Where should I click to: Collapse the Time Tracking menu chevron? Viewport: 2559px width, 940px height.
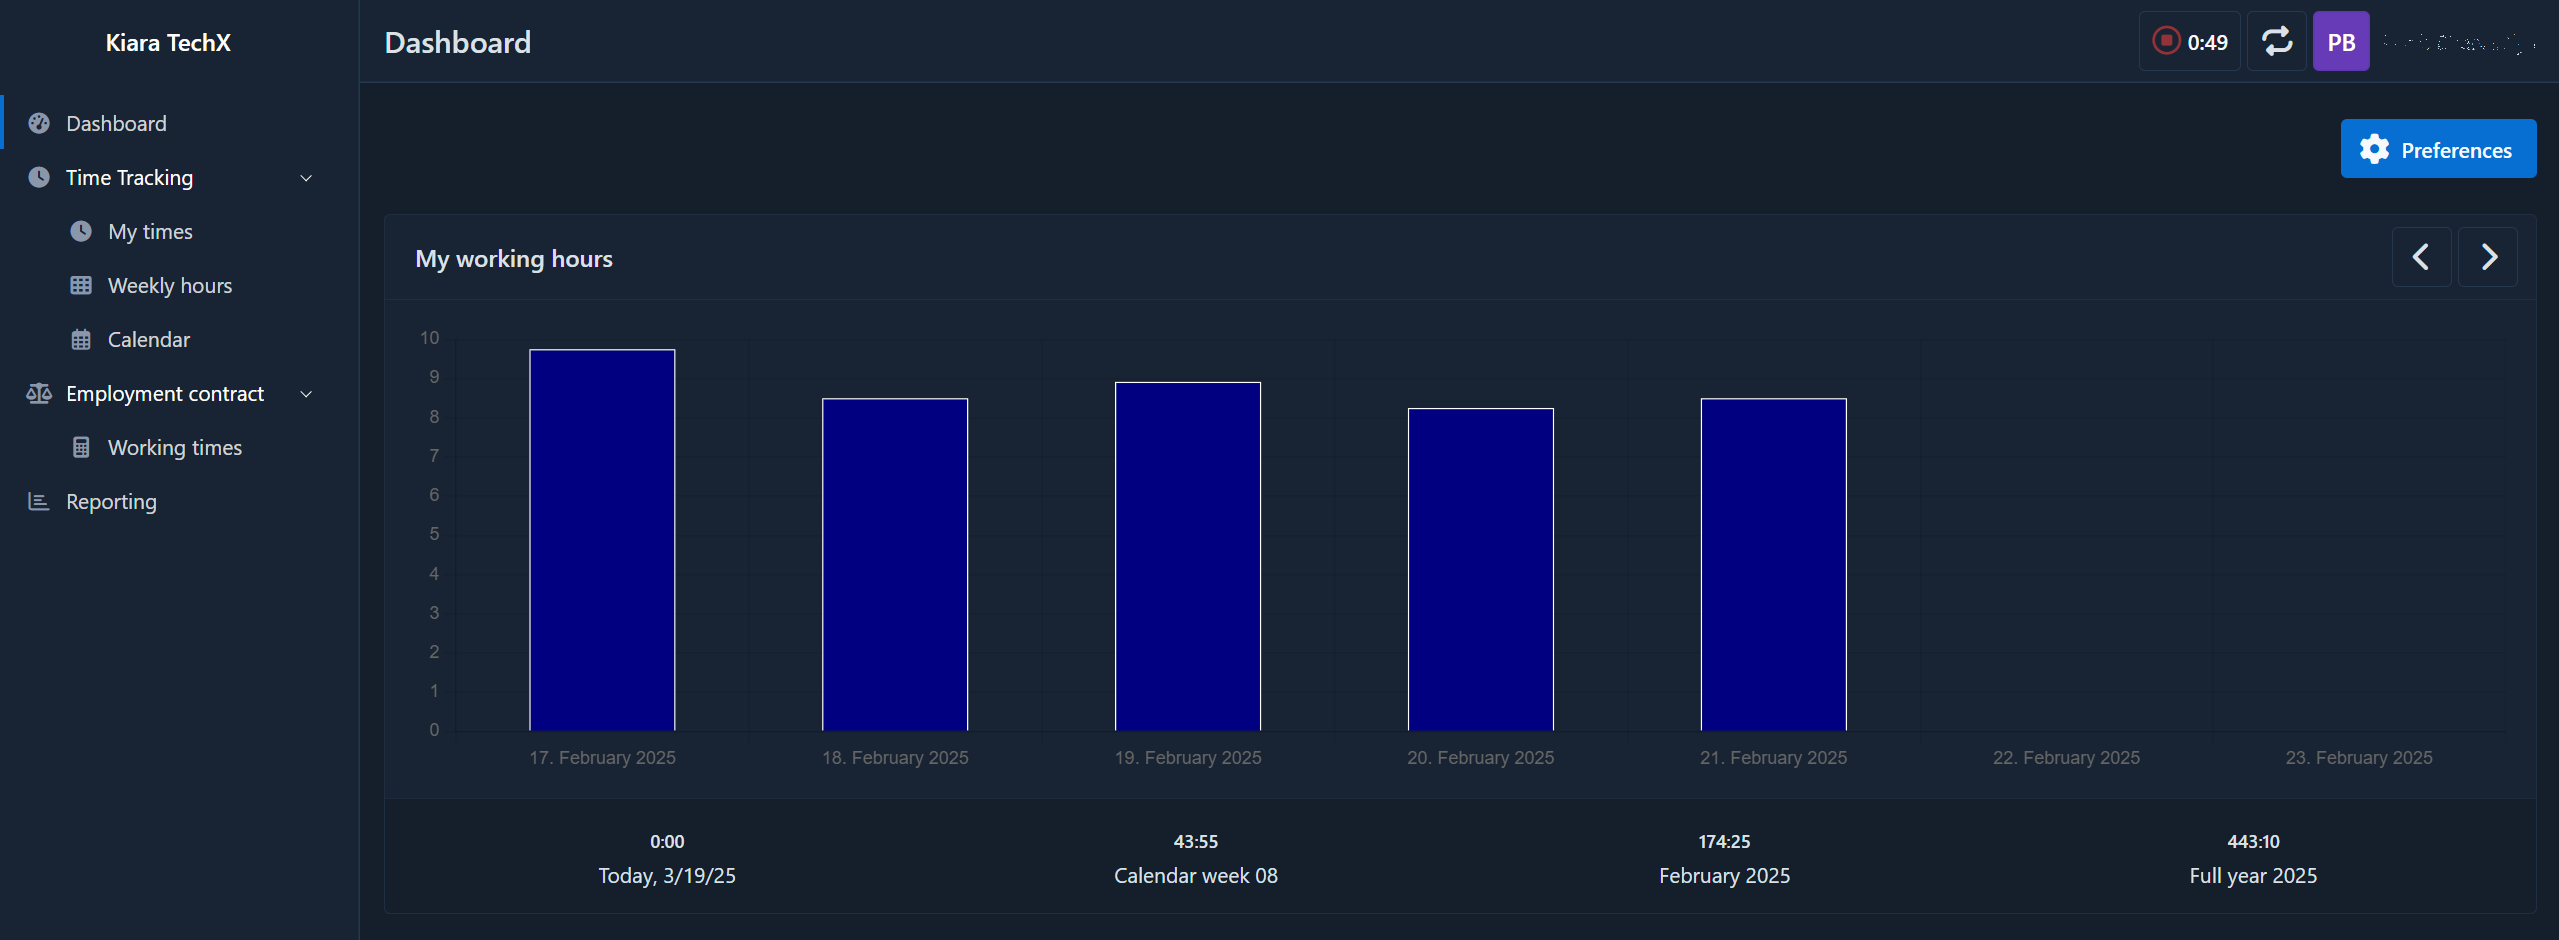click(306, 178)
